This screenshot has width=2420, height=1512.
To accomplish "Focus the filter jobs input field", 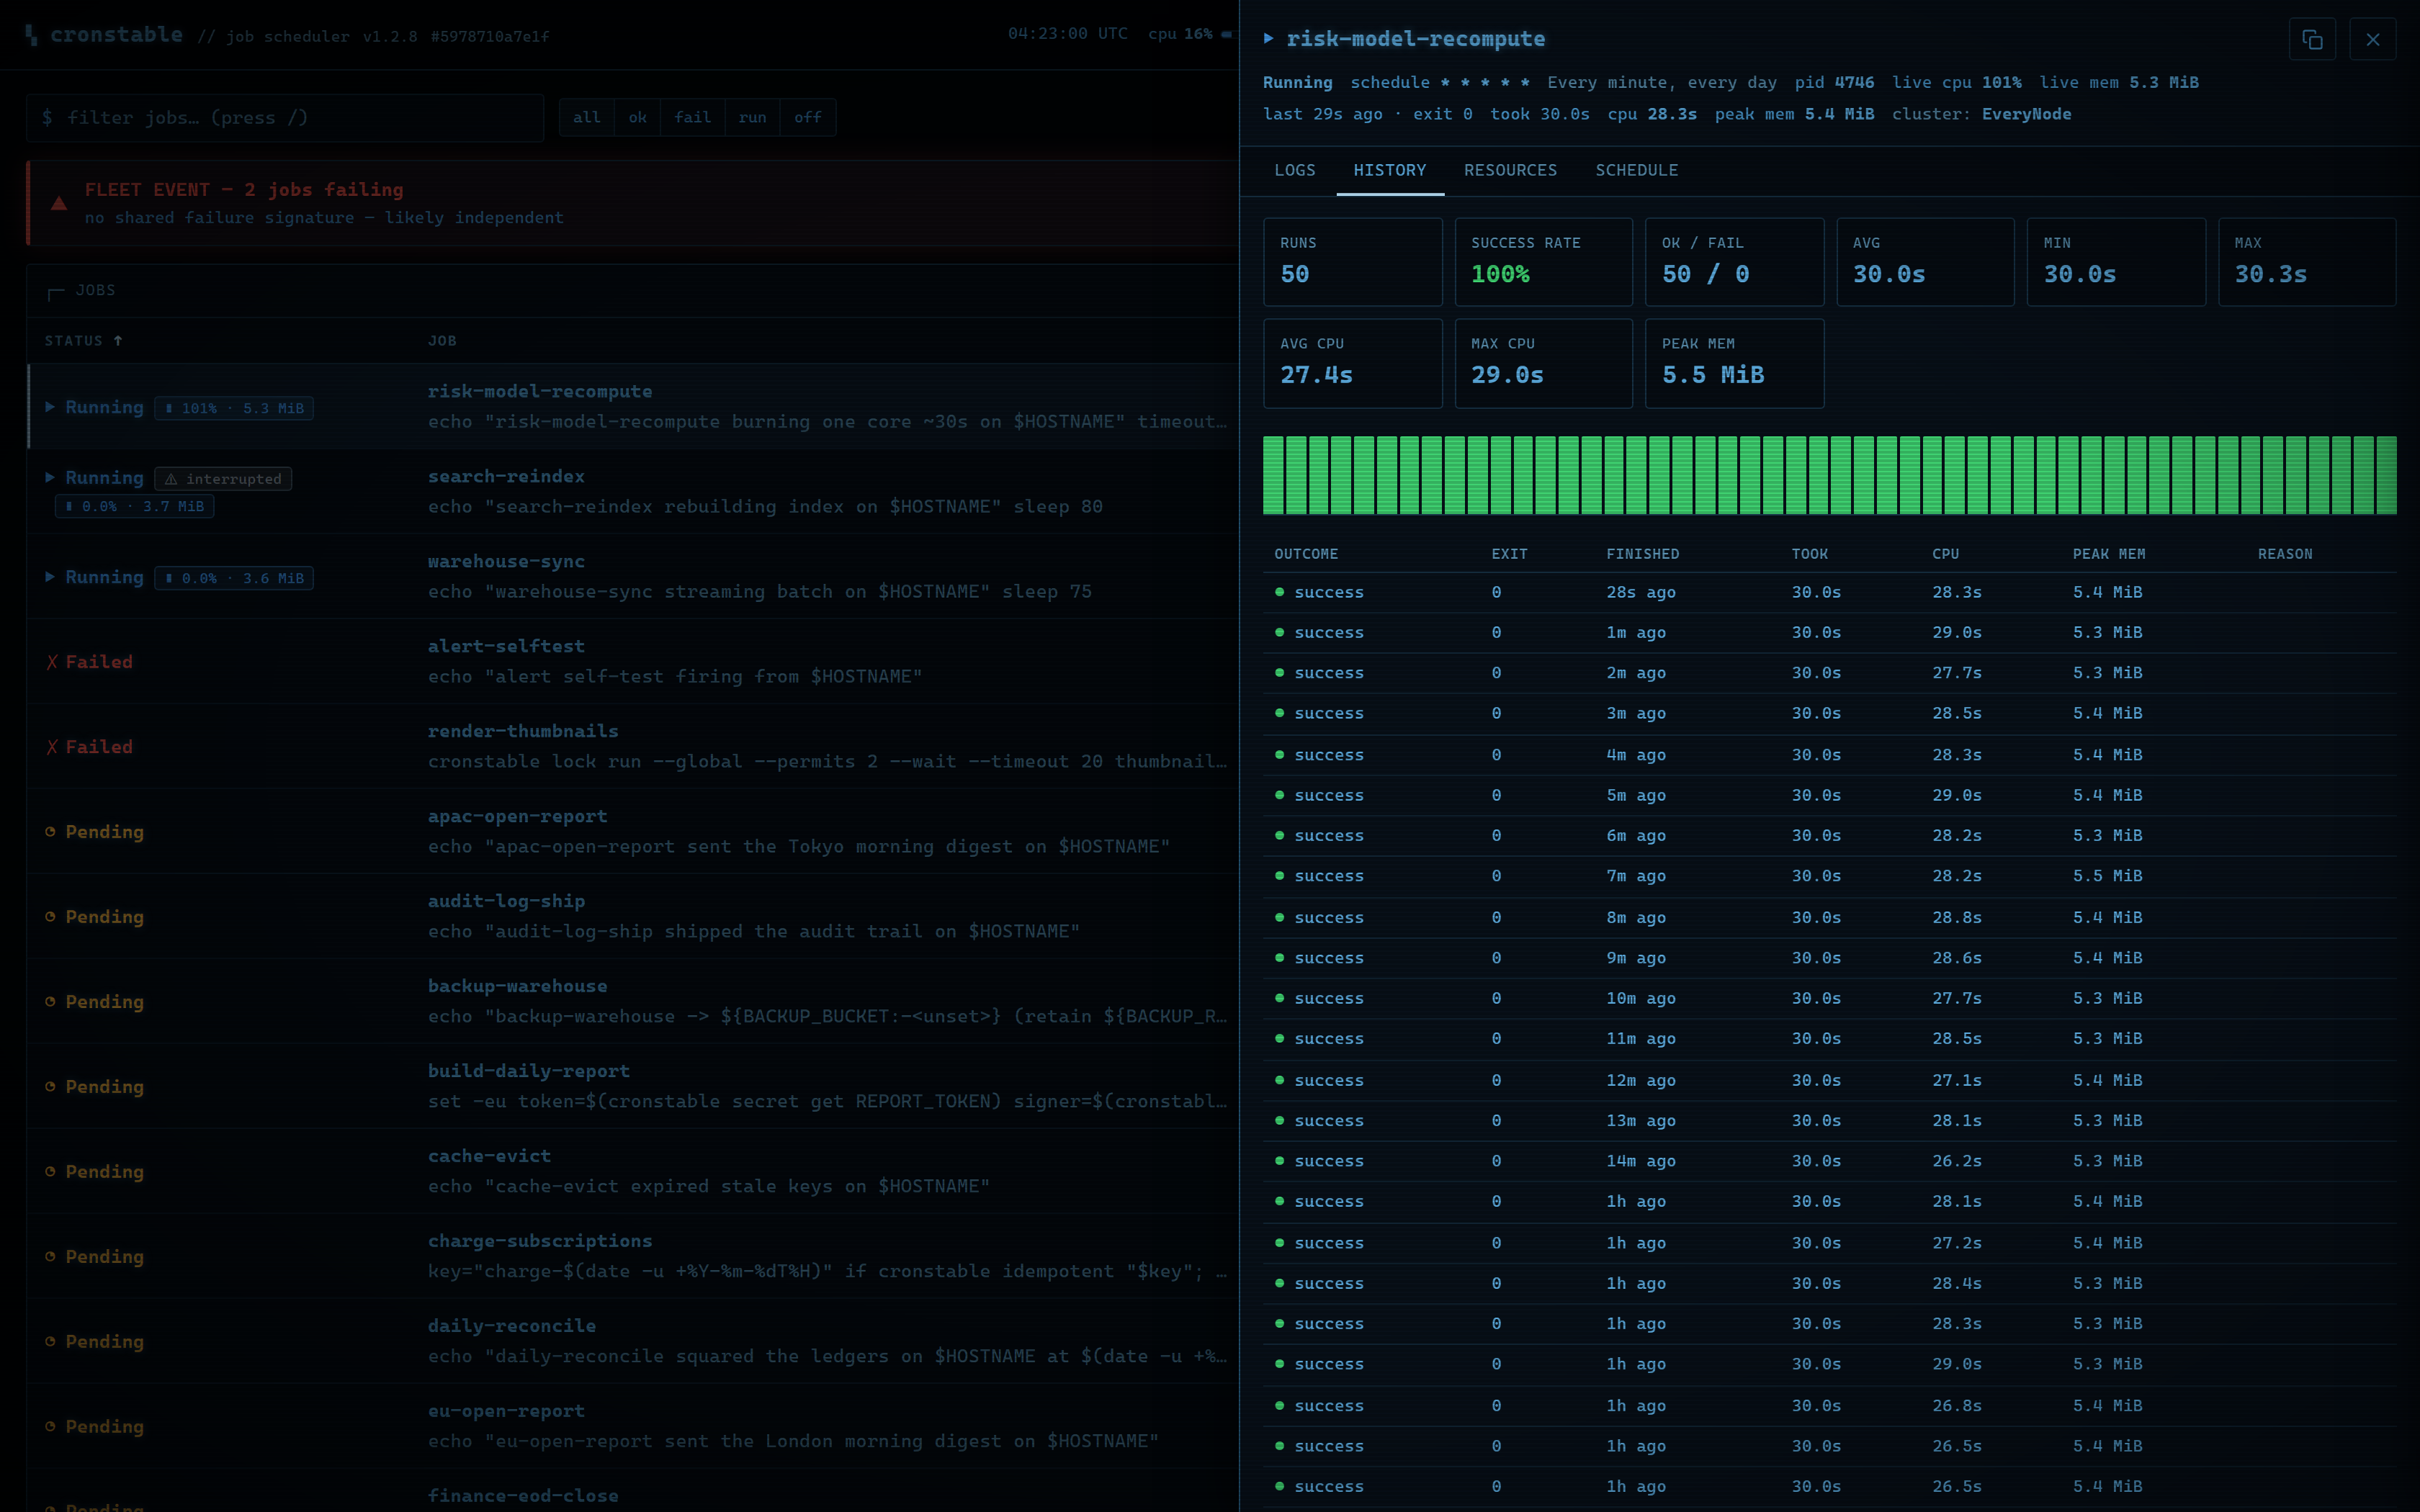I will pyautogui.click(x=285, y=118).
